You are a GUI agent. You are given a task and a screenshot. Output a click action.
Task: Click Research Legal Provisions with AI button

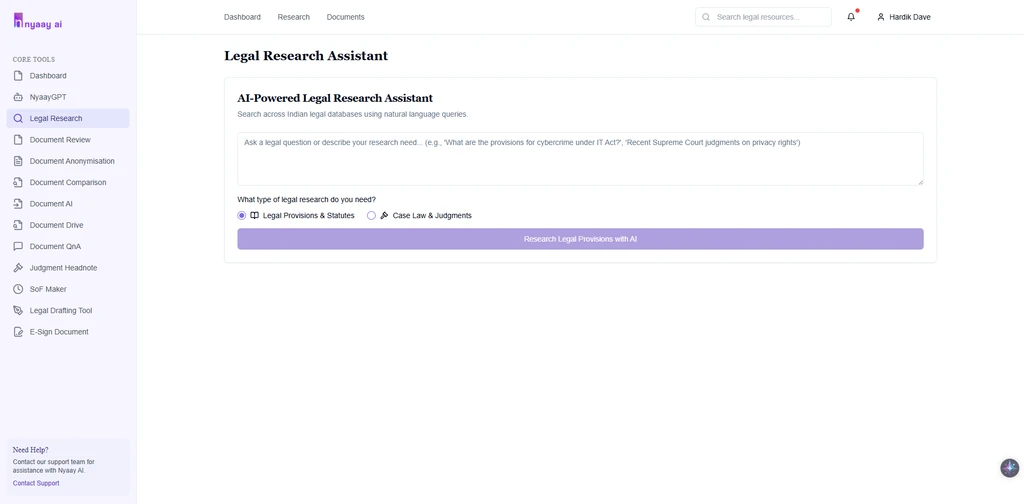[x=580, y=239]
